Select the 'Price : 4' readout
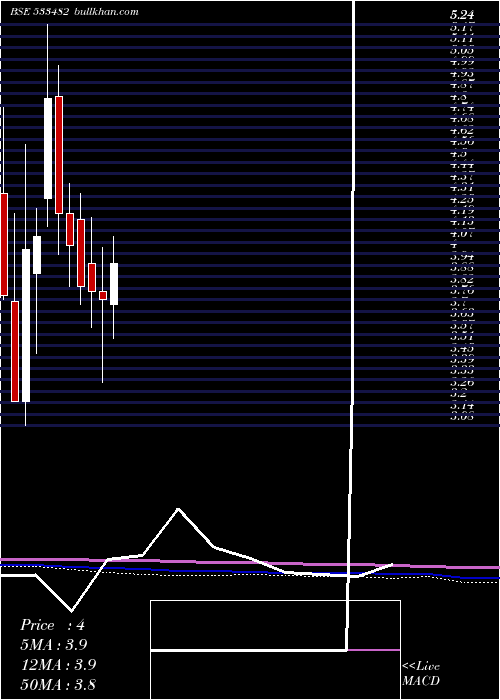The image size is (500, 700). click(x=52, y=625)
